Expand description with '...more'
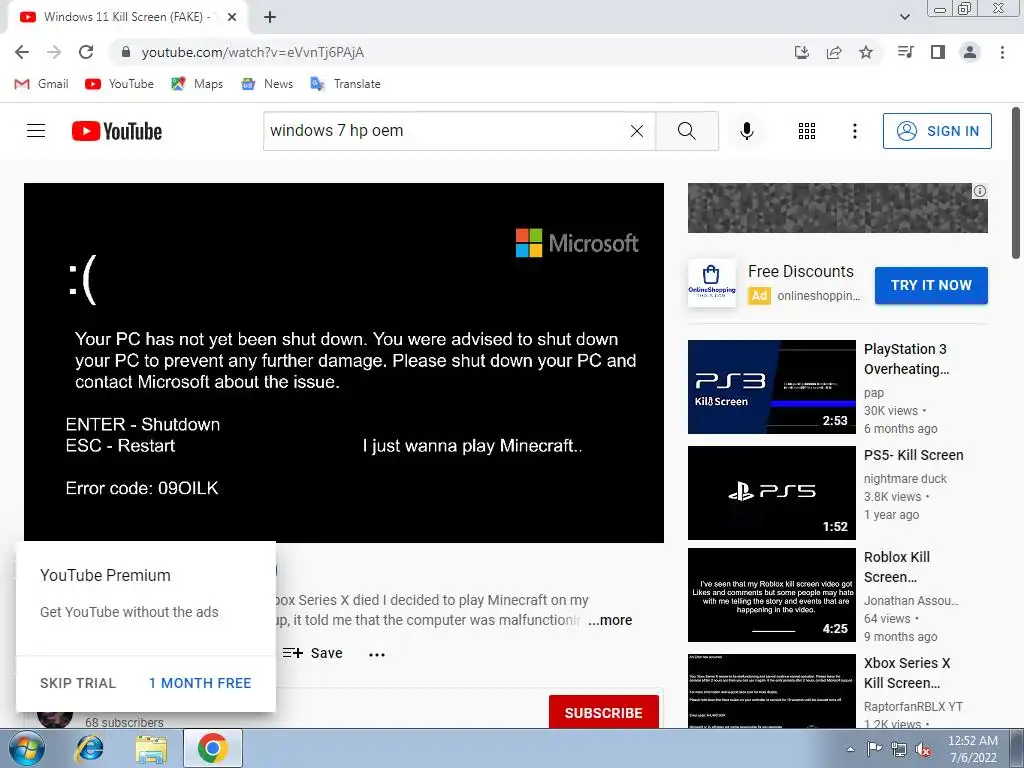 point(610,620)
